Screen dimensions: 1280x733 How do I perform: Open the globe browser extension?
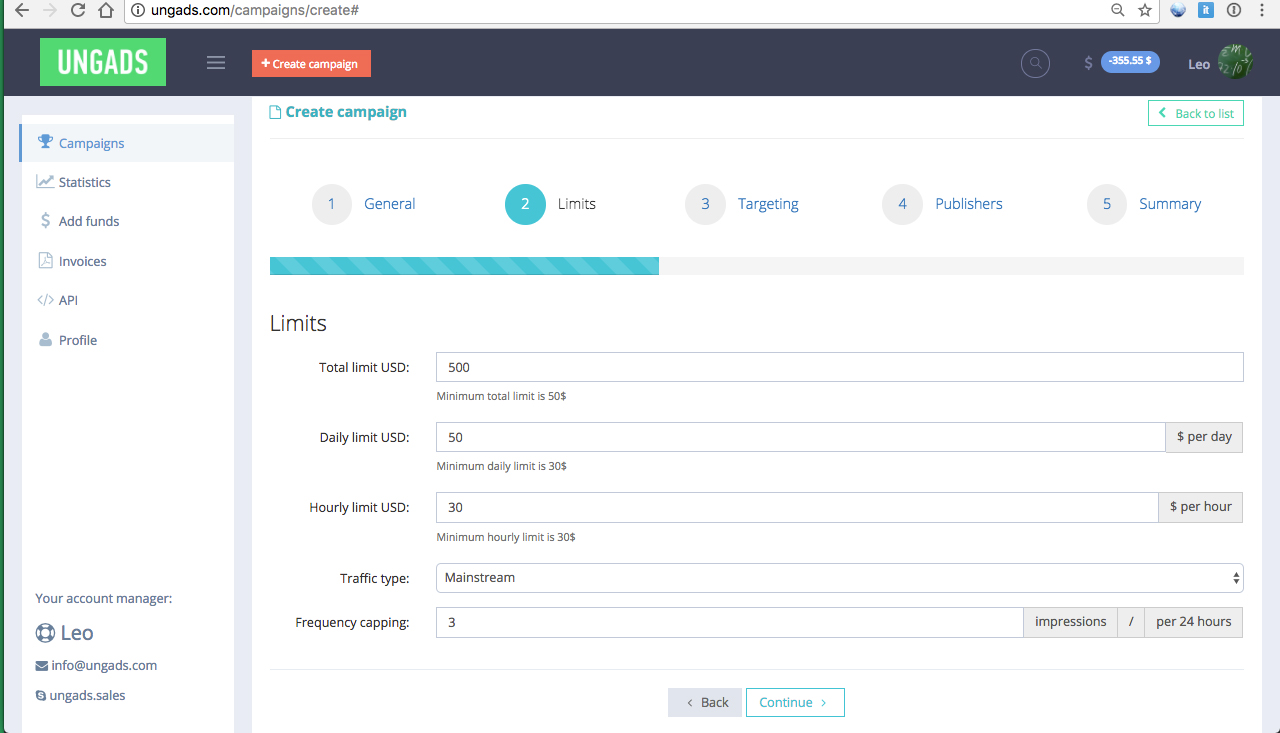click(1178, 10)
